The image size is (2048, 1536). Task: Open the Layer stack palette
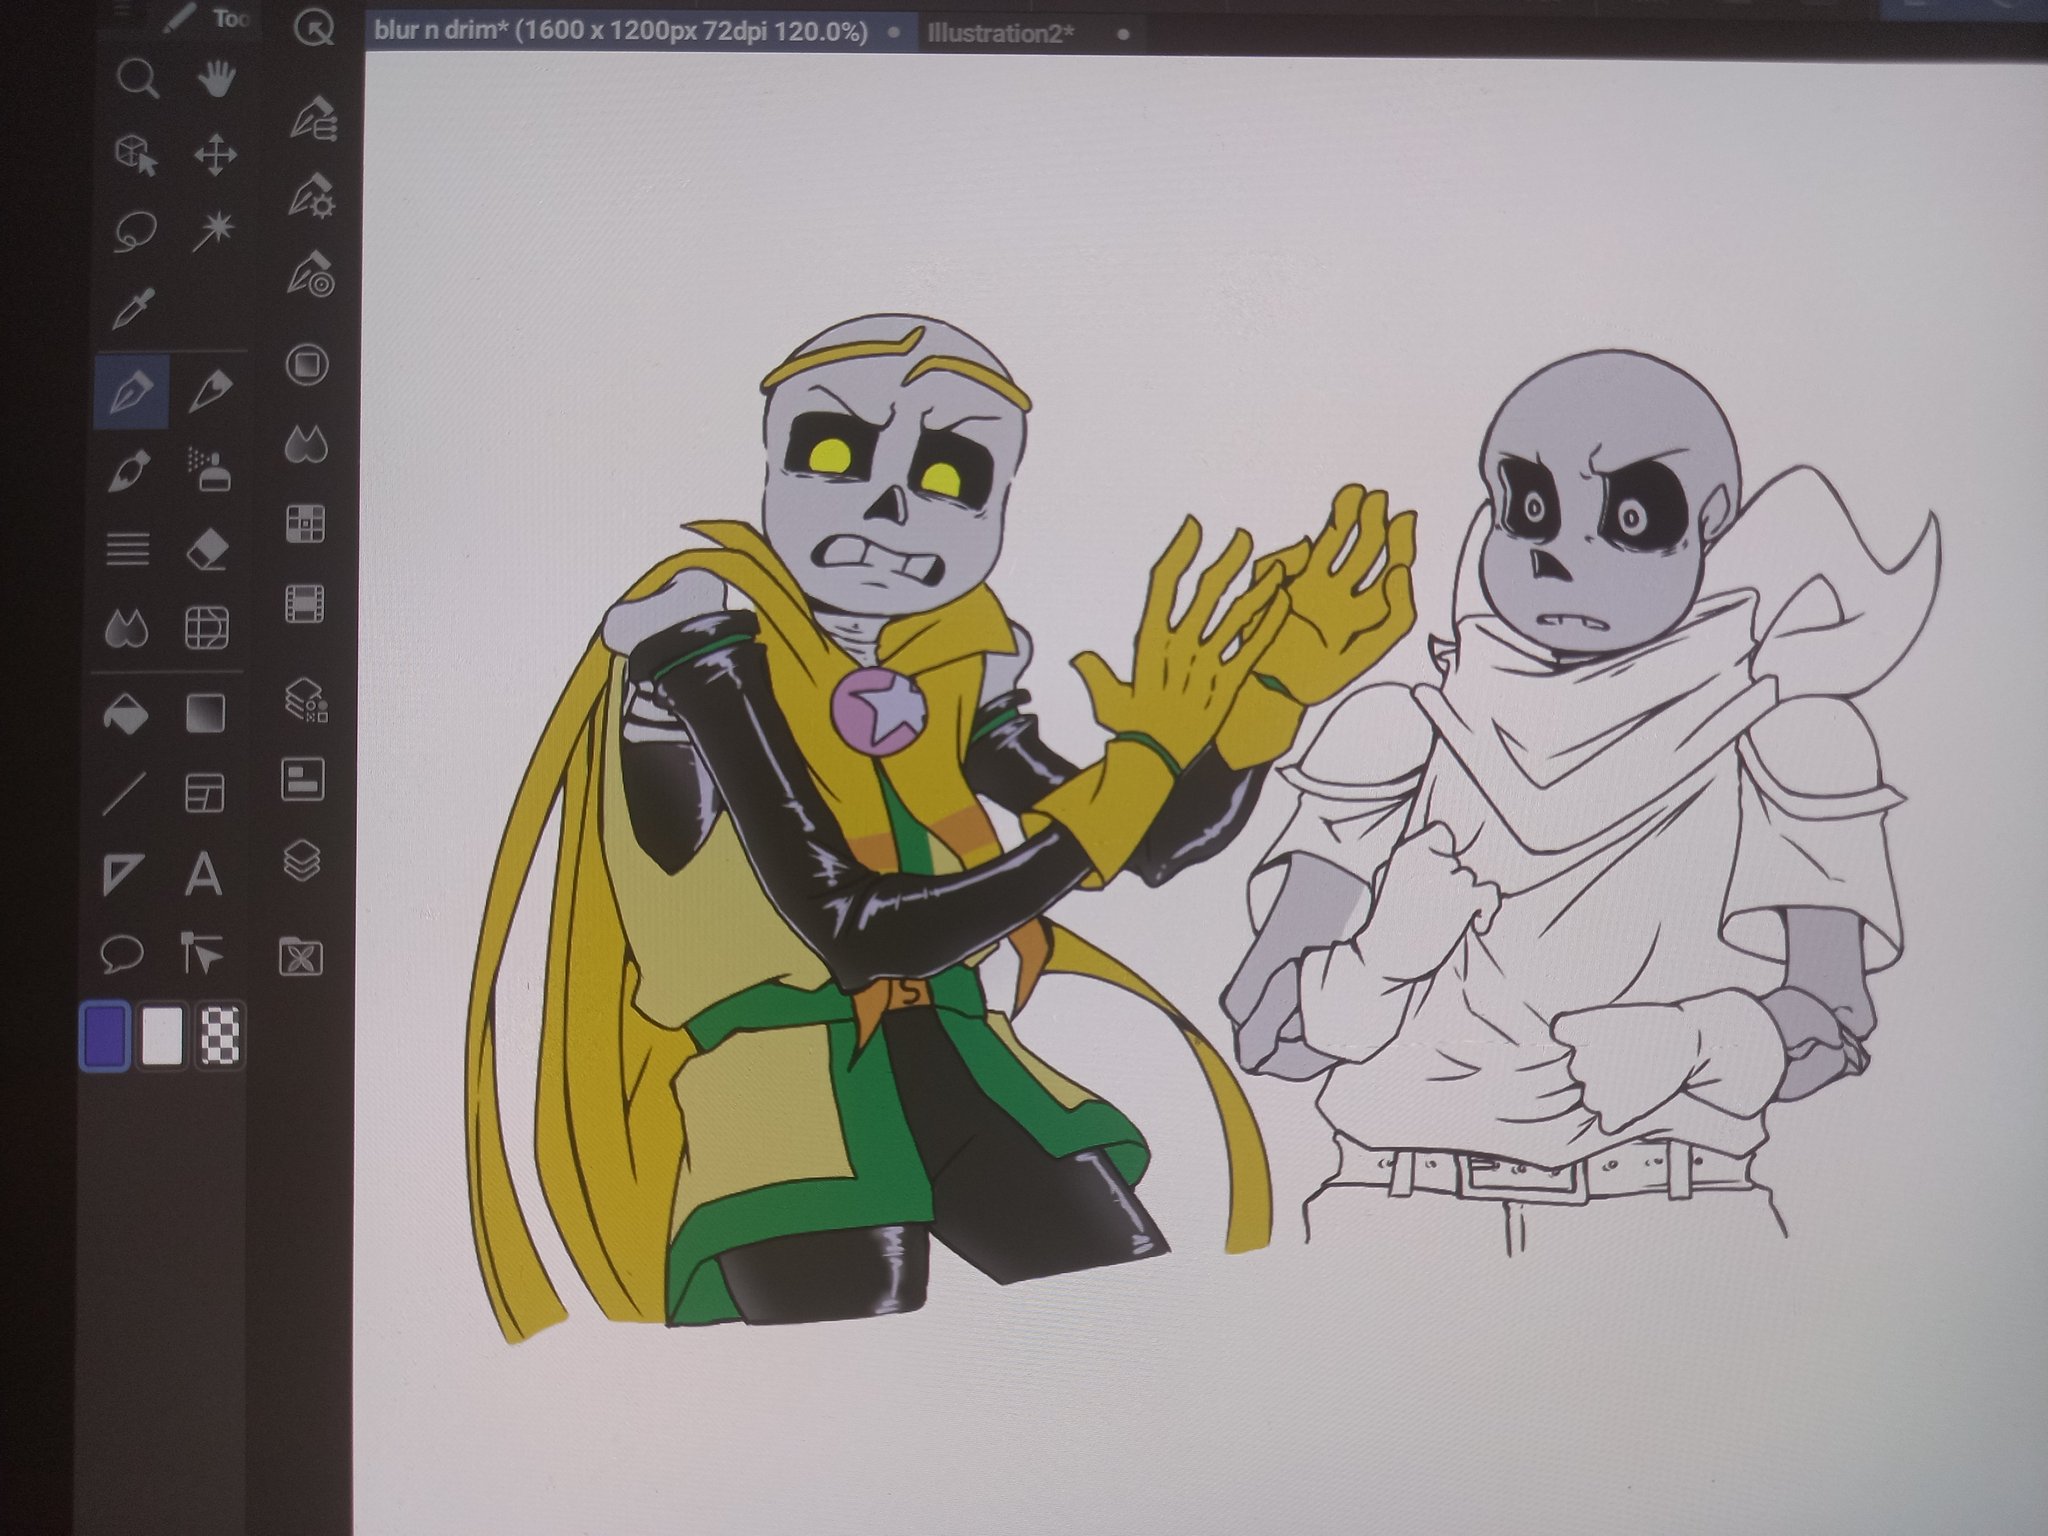(302, 860)
